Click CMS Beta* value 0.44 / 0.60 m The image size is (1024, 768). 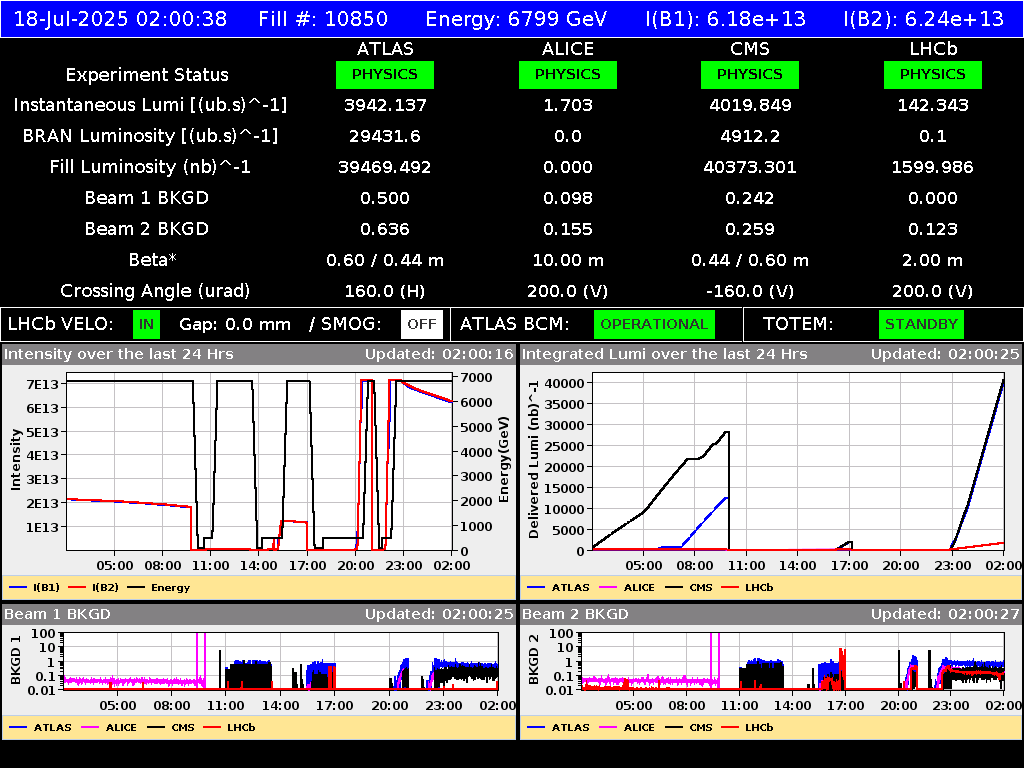(750, 260)
